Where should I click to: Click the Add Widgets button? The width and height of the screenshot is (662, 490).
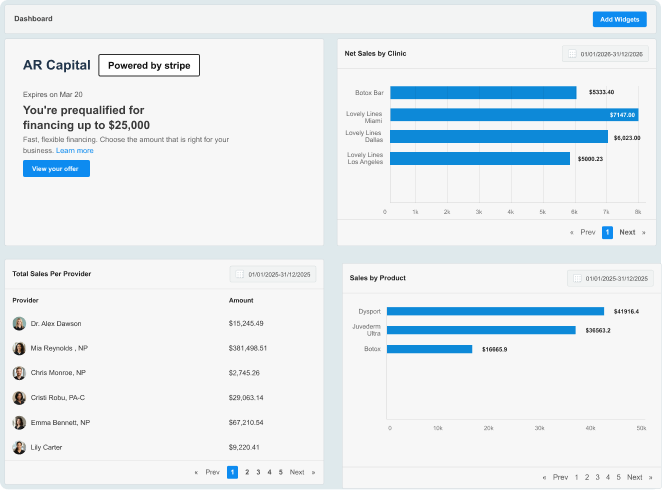tap(619, 19)
